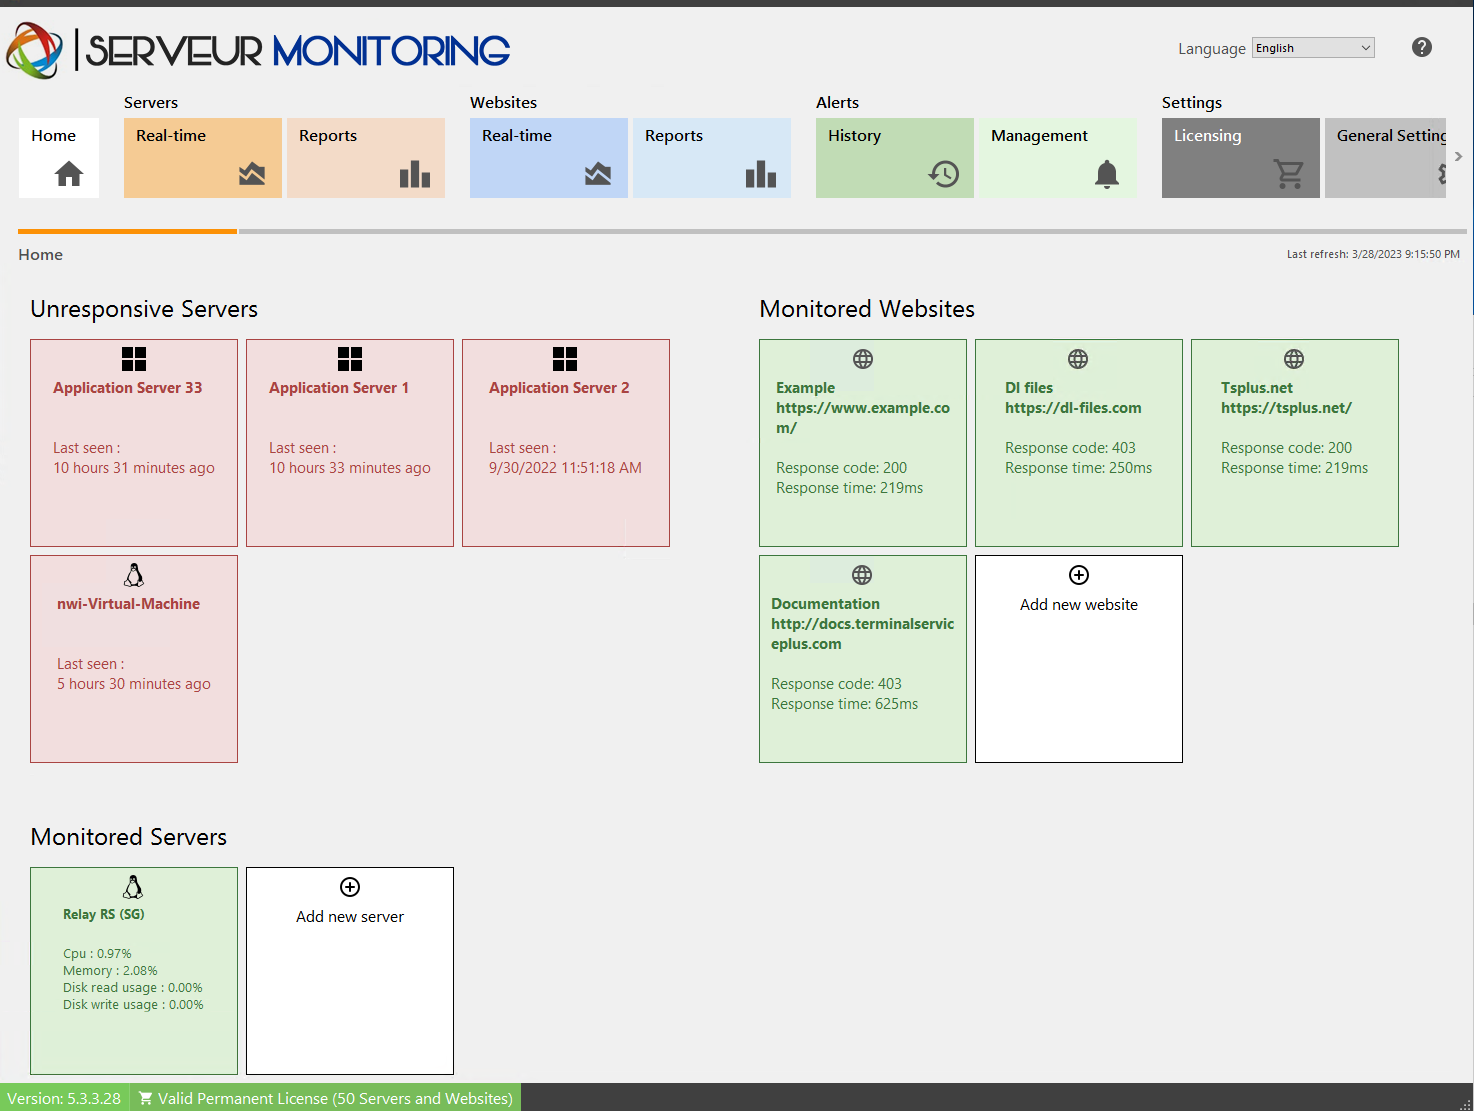Click the plus icon on Add new website
The height and width of the screenshot is (1111, 1474).
point(1079,575)
